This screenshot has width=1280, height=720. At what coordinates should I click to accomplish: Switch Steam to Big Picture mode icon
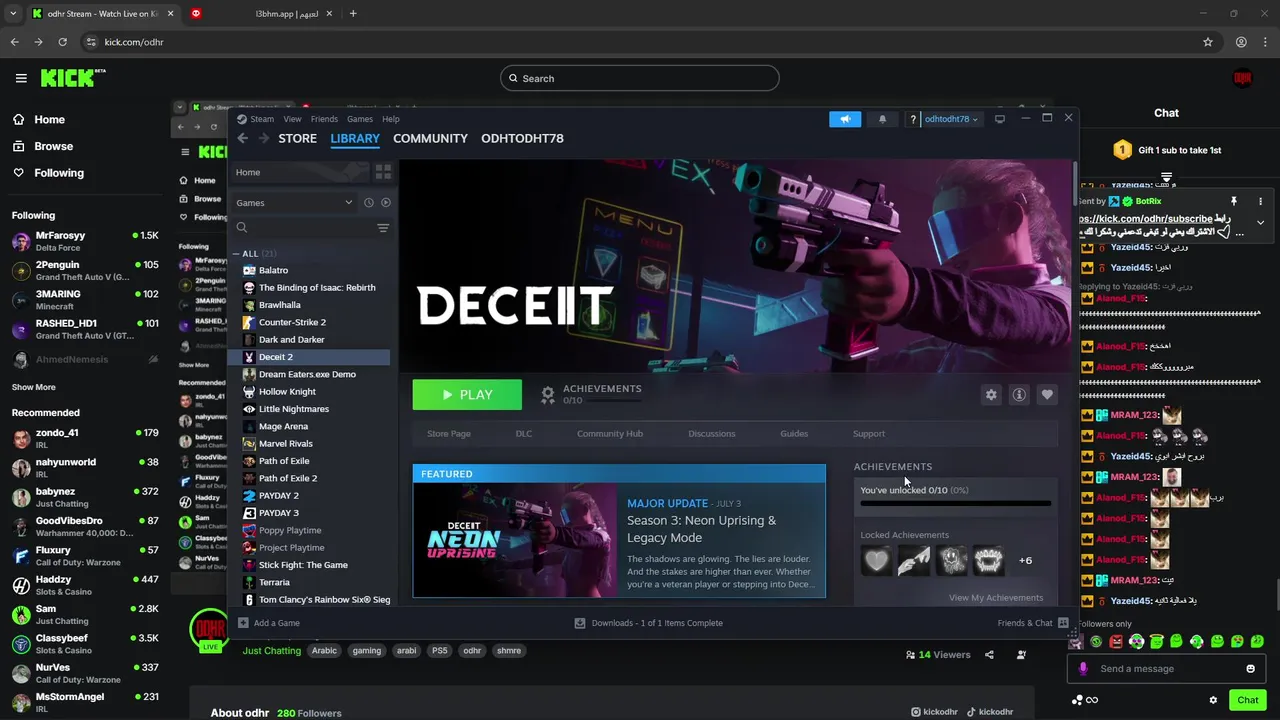pos(999,119)
